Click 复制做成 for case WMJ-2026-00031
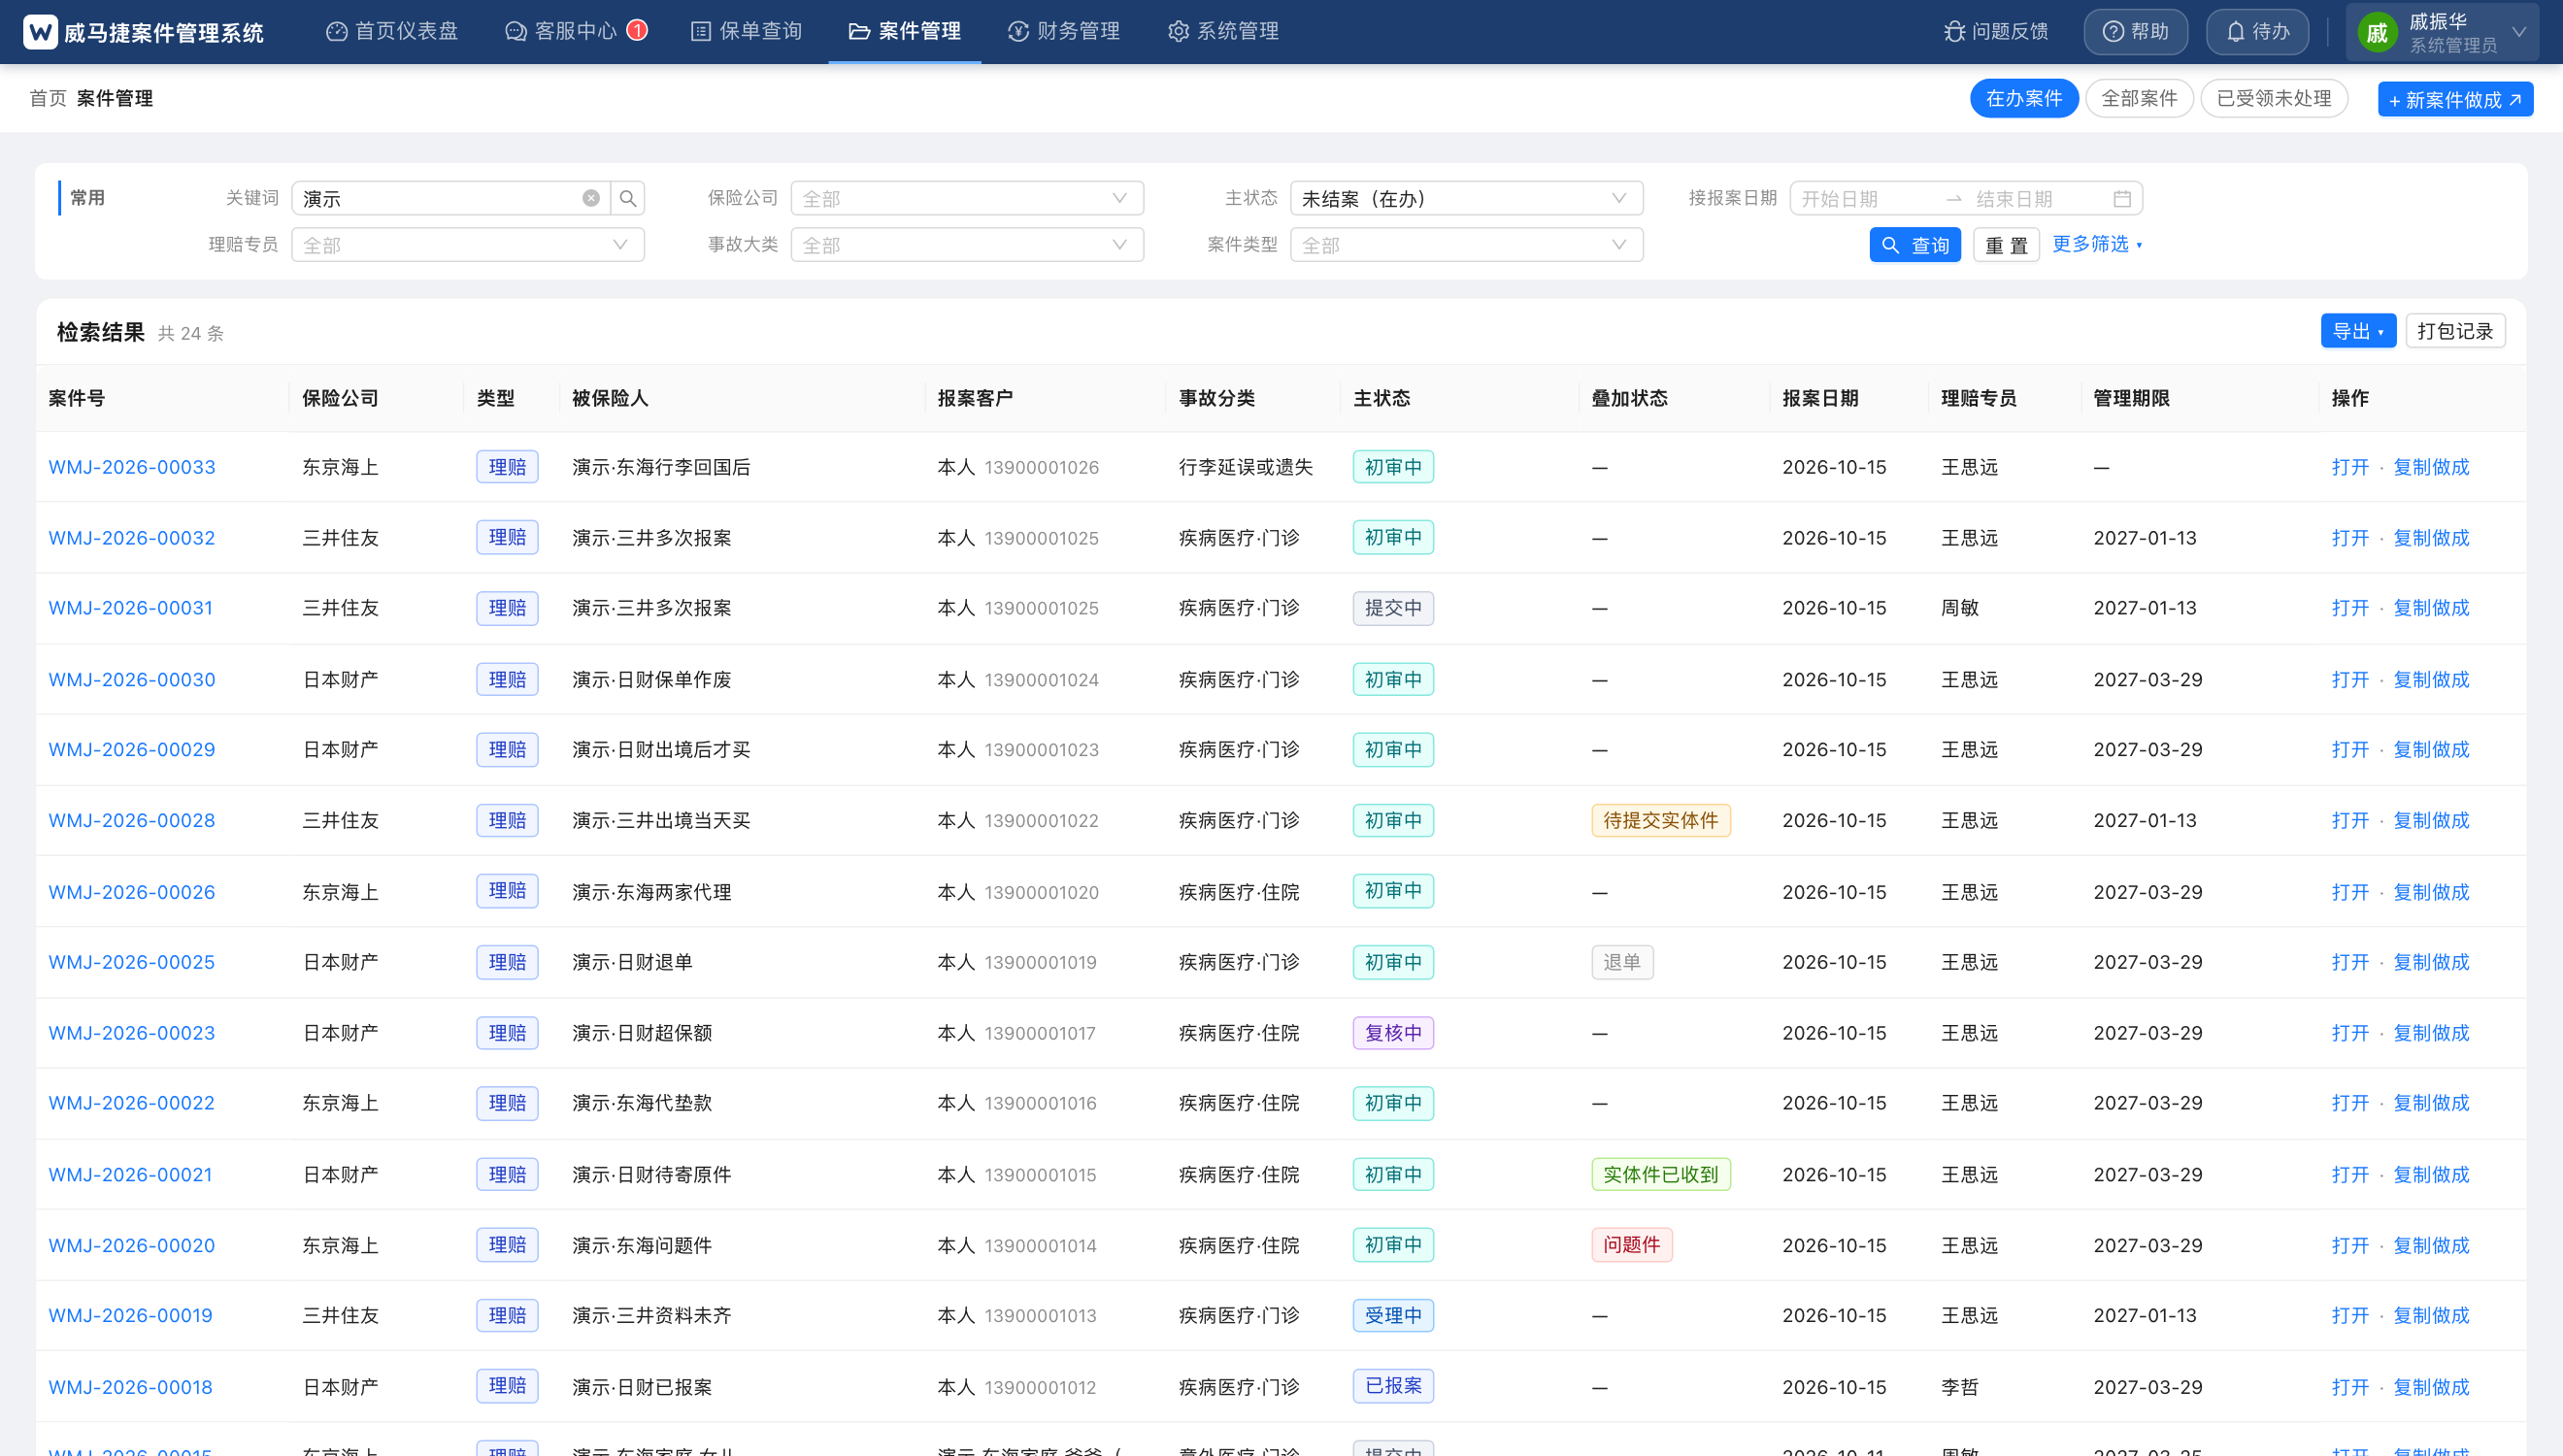Image resolution: width=2563 pixels, height=1456 pixels. pos(2431,608)
